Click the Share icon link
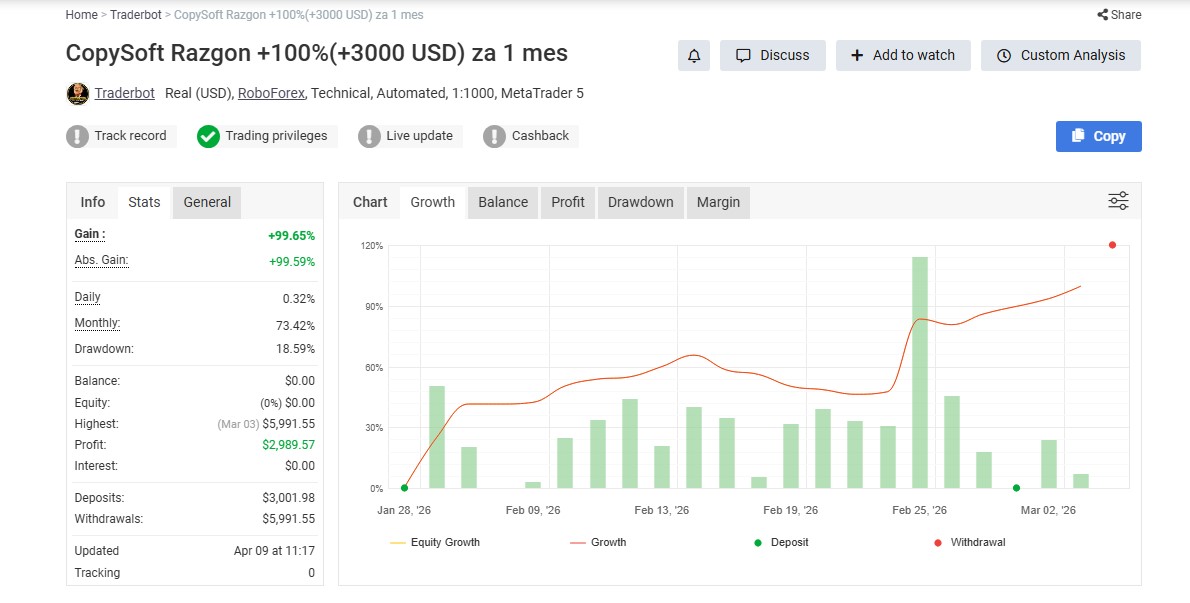The width and height of the screenshot is (1190, 603). click(1119, 14)
